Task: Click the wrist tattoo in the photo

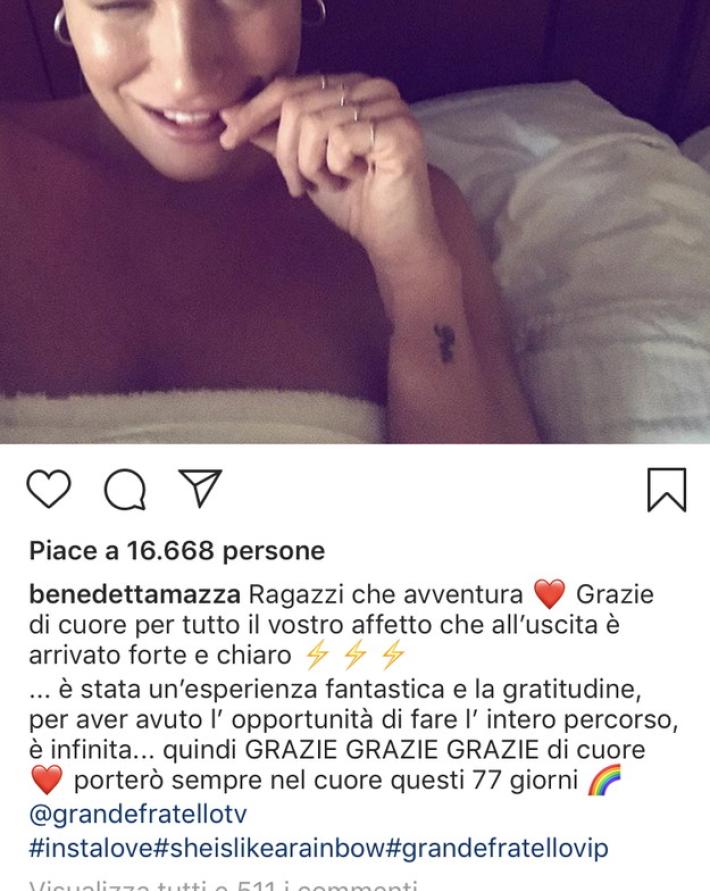Action: 444,343
